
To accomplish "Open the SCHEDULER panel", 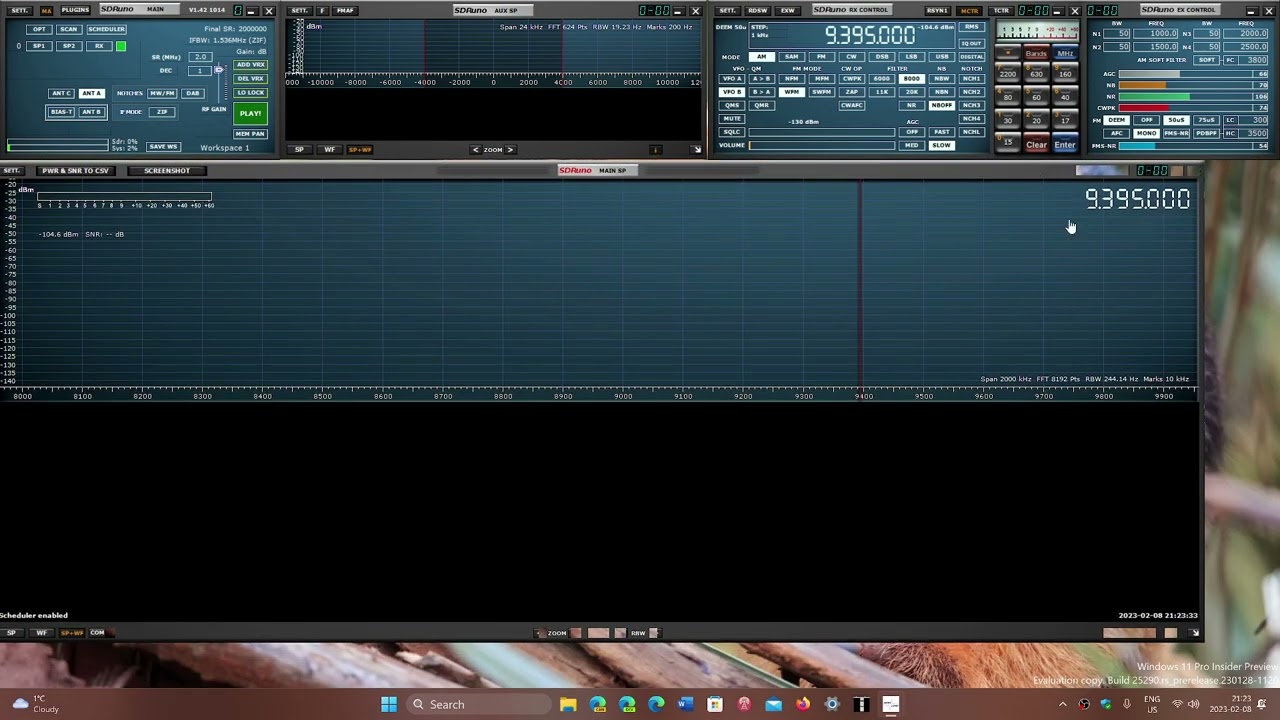I will (x=106, y=29).
